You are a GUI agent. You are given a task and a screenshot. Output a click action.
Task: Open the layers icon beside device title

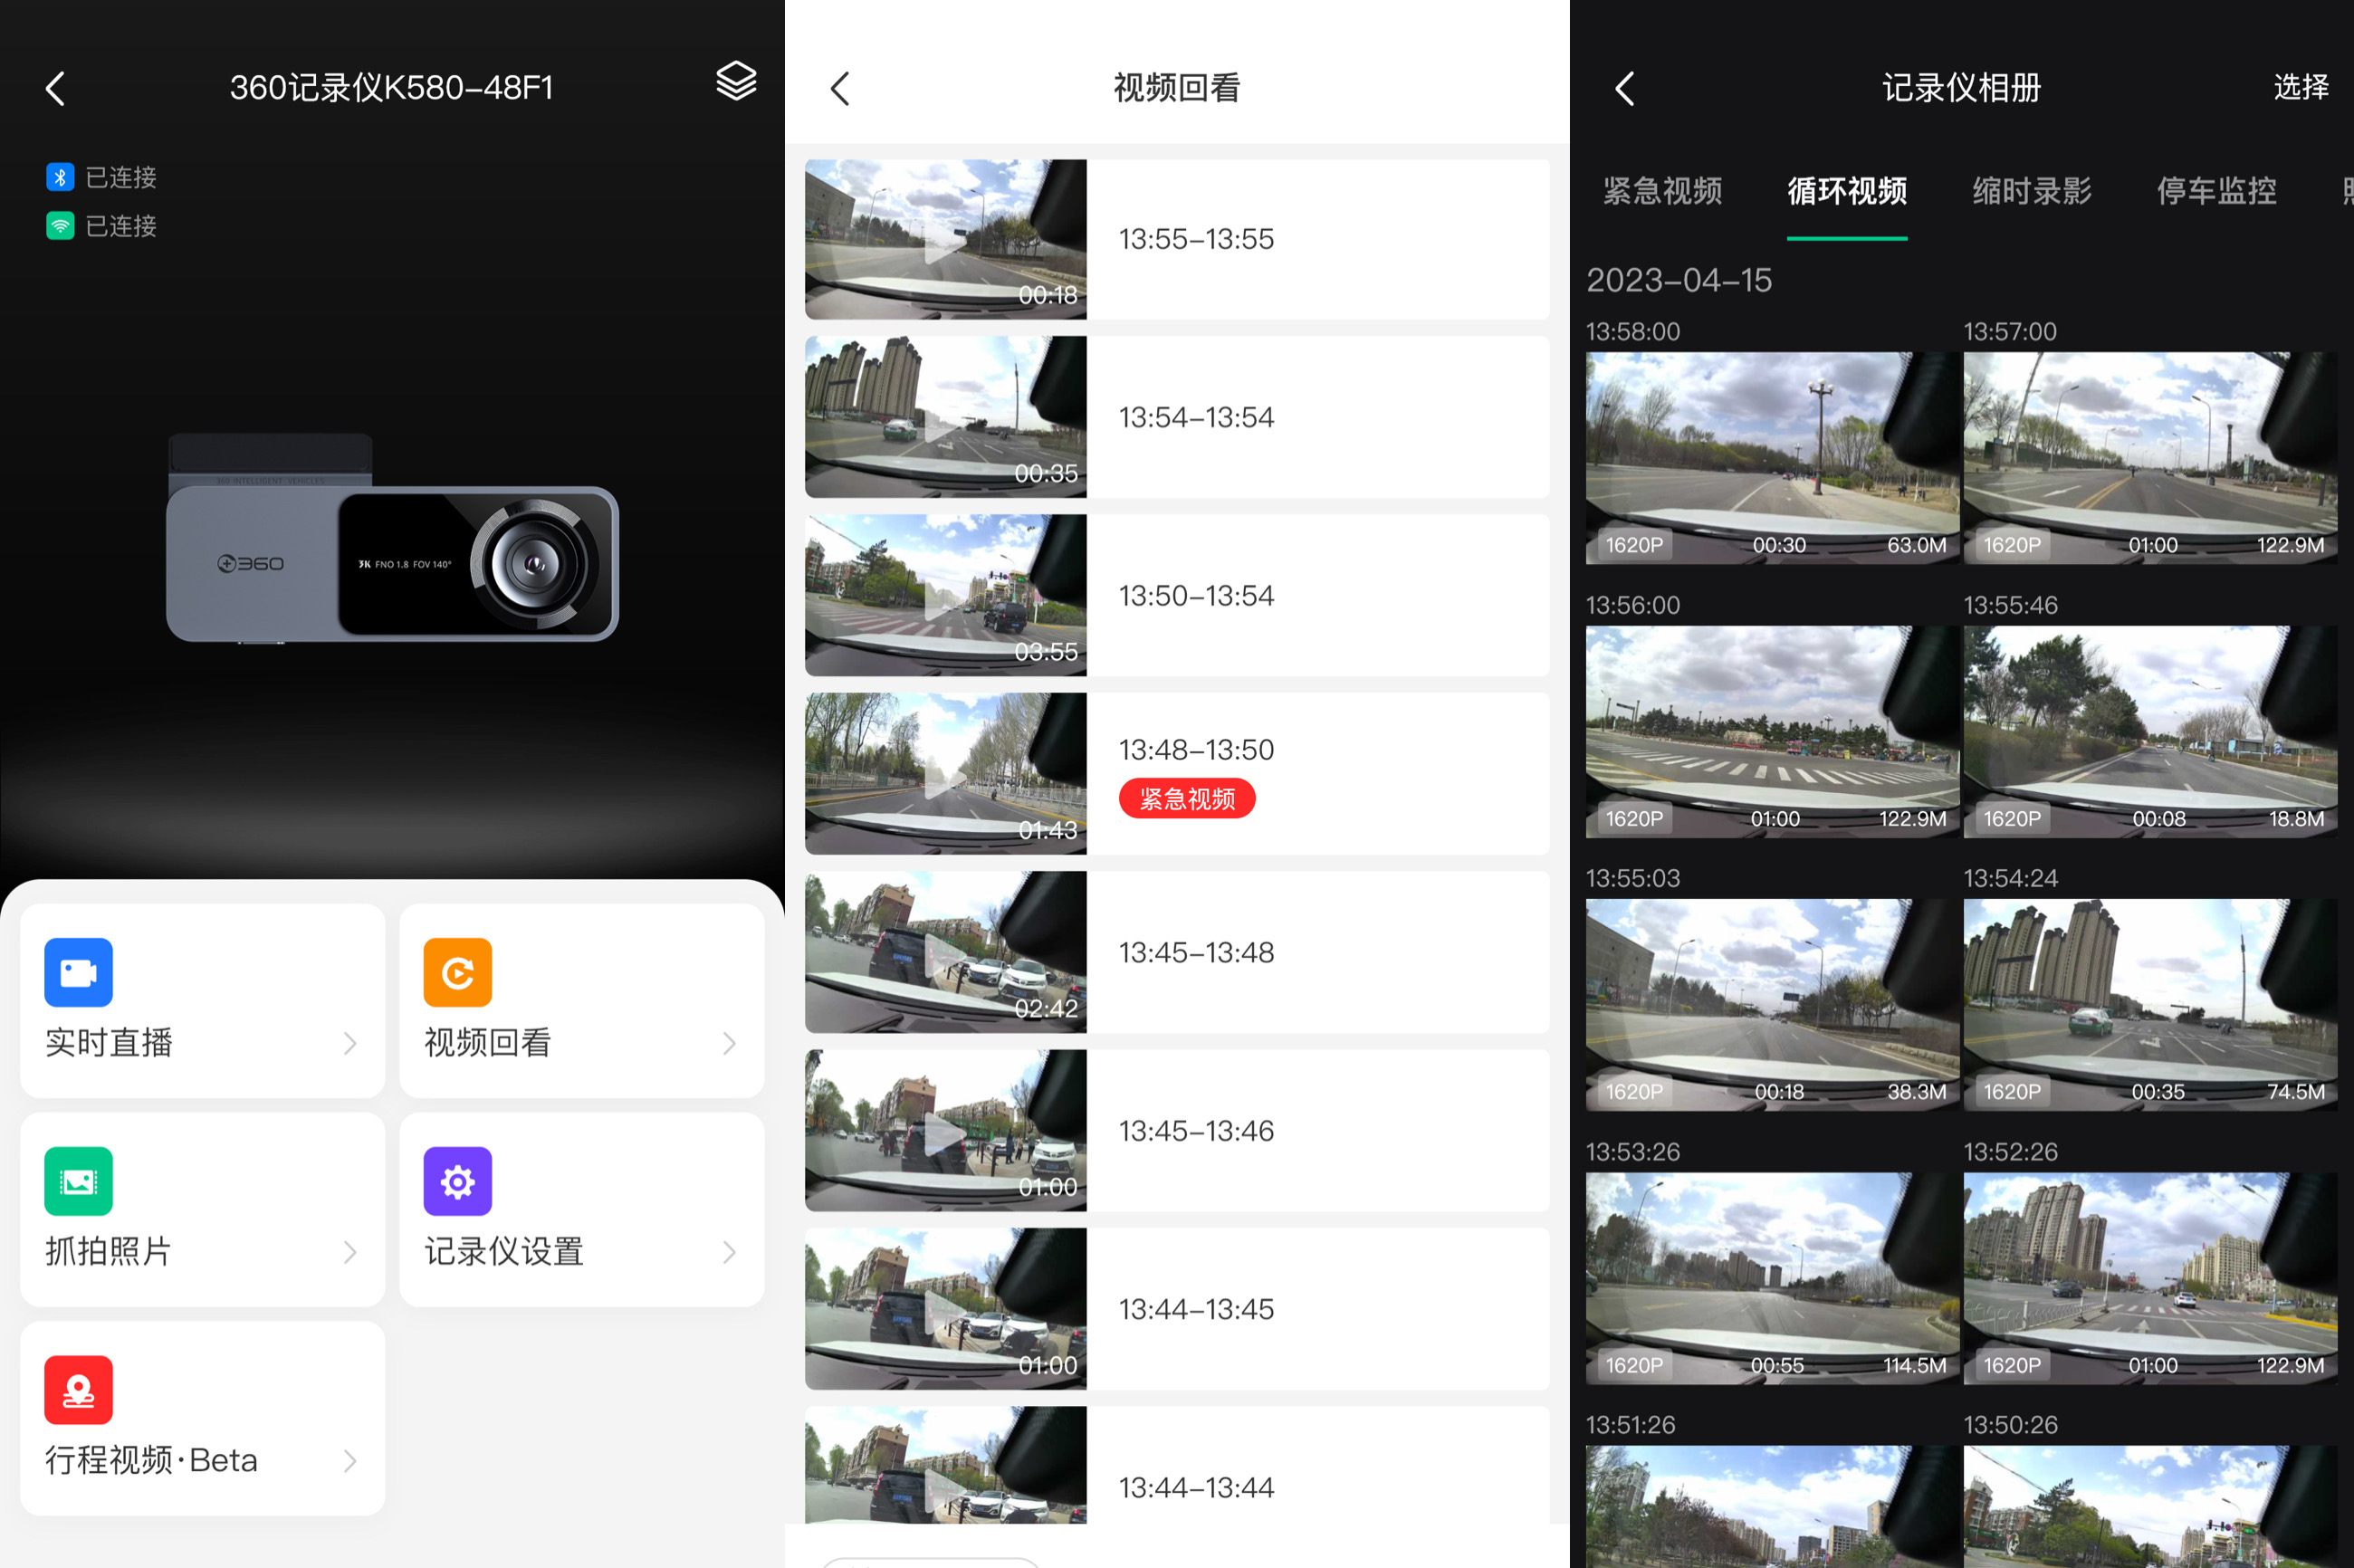tap(735, 82)
